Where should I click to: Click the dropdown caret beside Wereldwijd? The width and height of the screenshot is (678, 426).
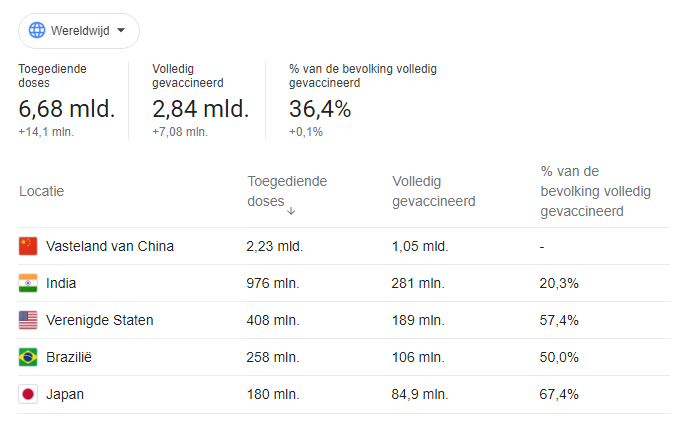tap(121, 31)
